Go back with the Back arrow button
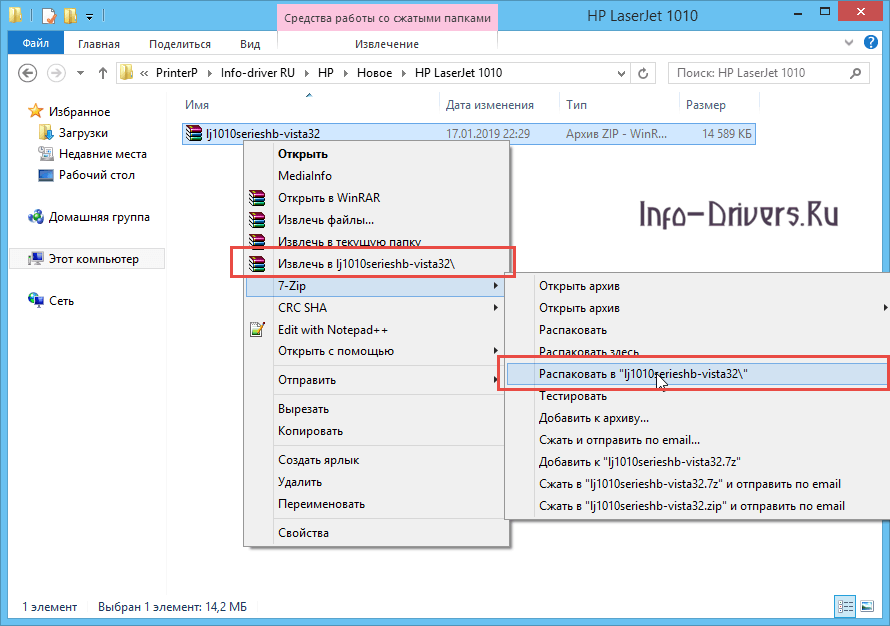The image size is (890, 626). [x=28, y=73]
